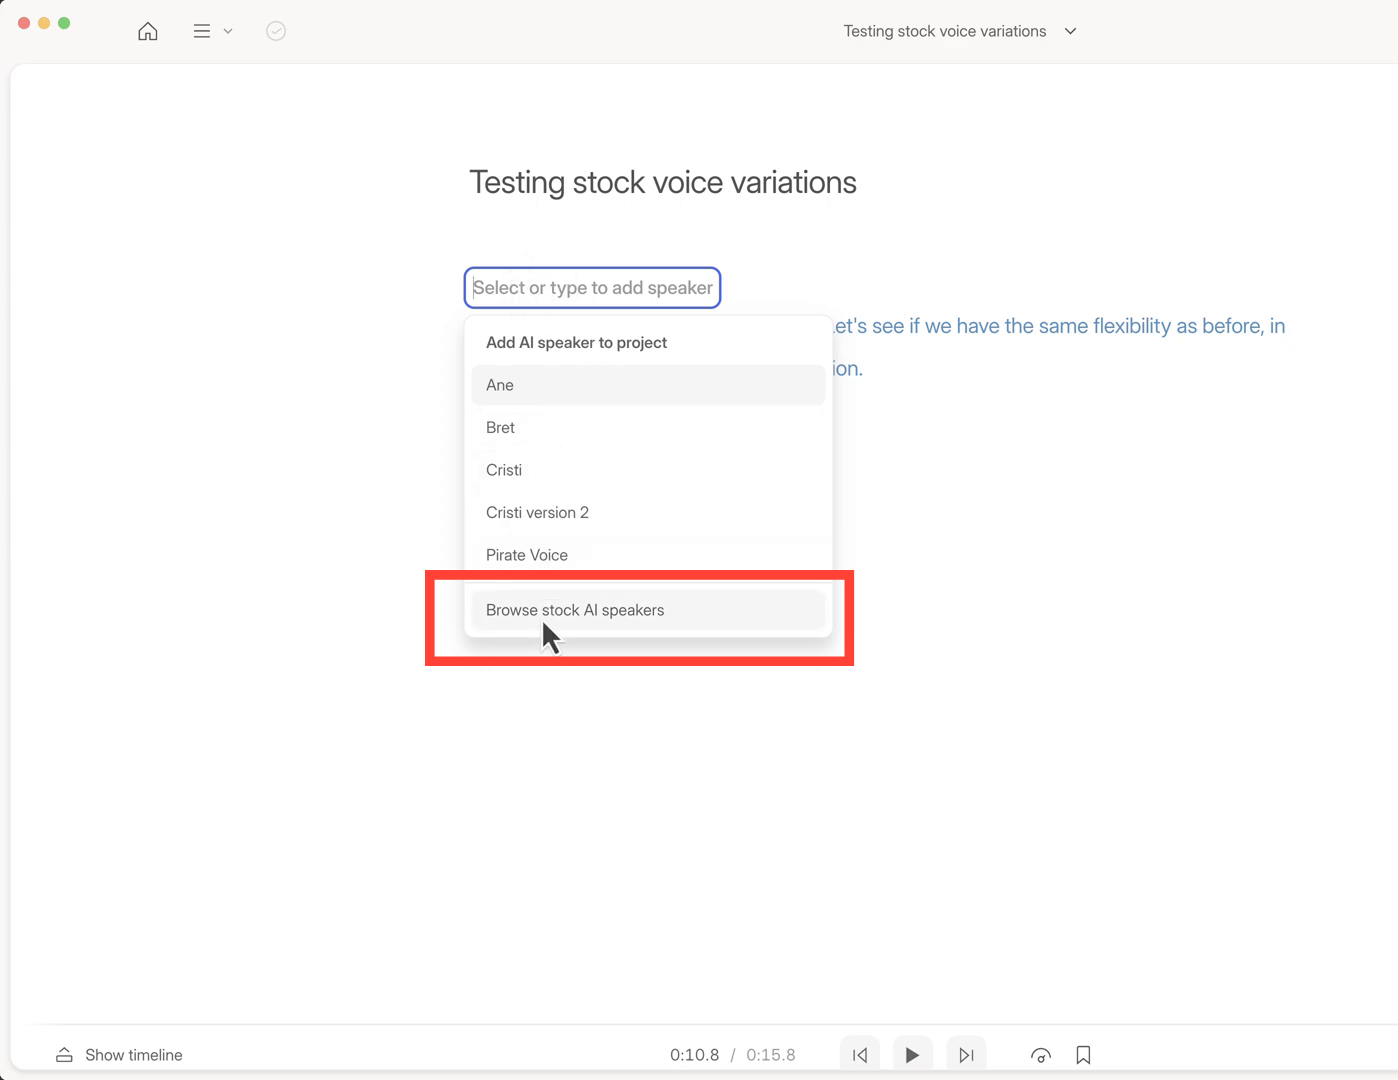Image resolution: width=1398 pixels, height=1080 pixels.
Task: Open the chevron beside the menu icon
Action: coord(228,31)
